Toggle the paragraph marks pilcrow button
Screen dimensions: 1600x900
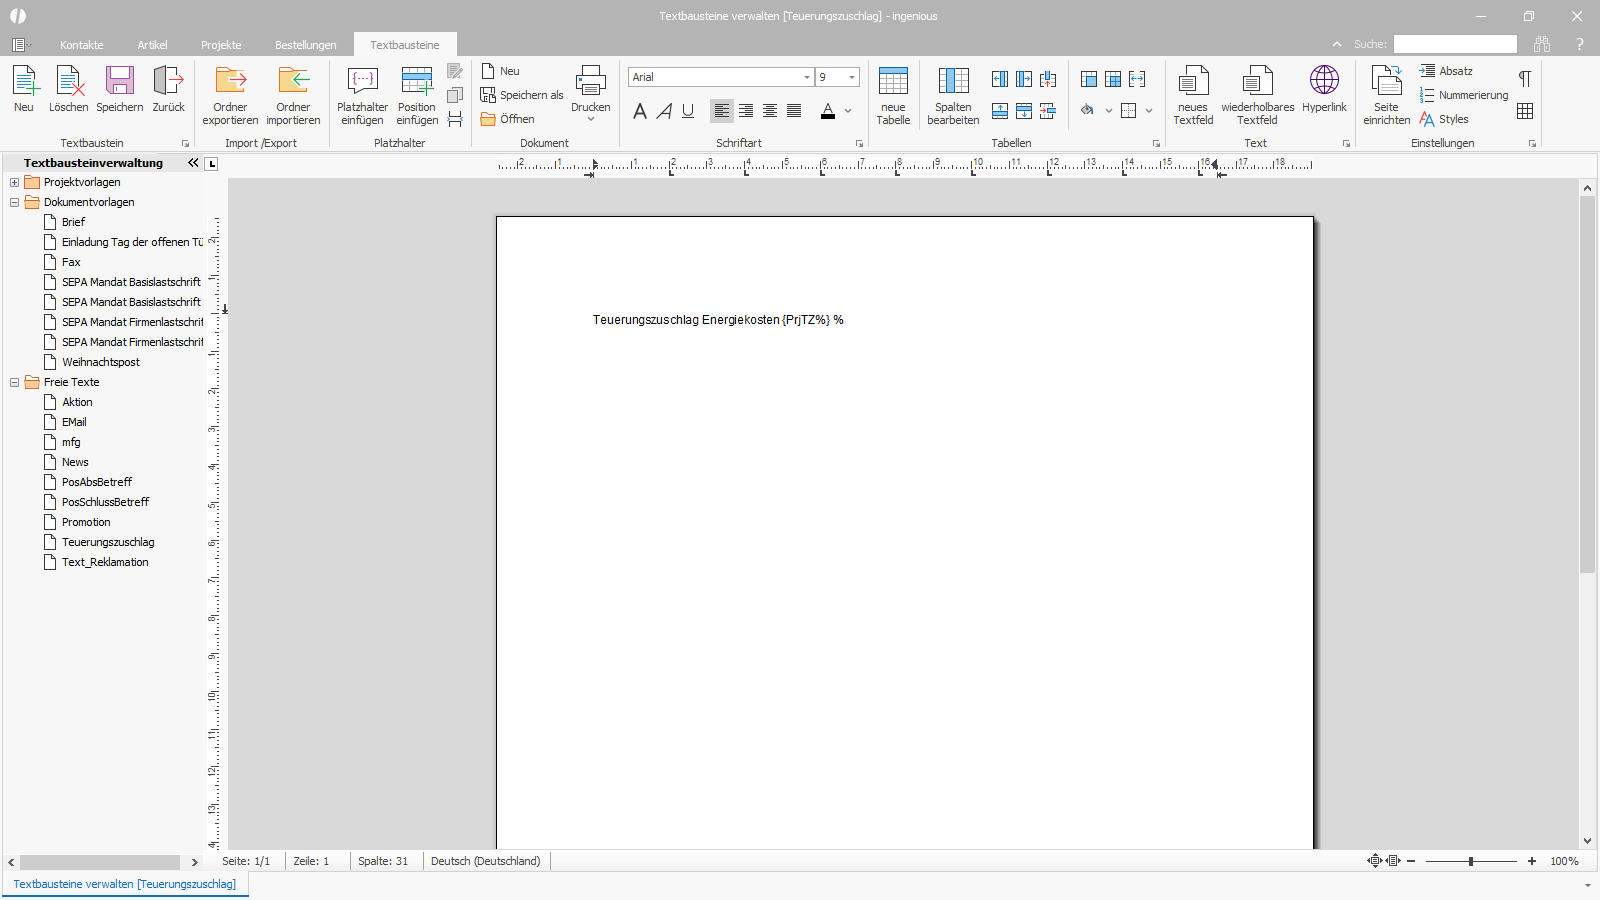[x=1525, y=79]
